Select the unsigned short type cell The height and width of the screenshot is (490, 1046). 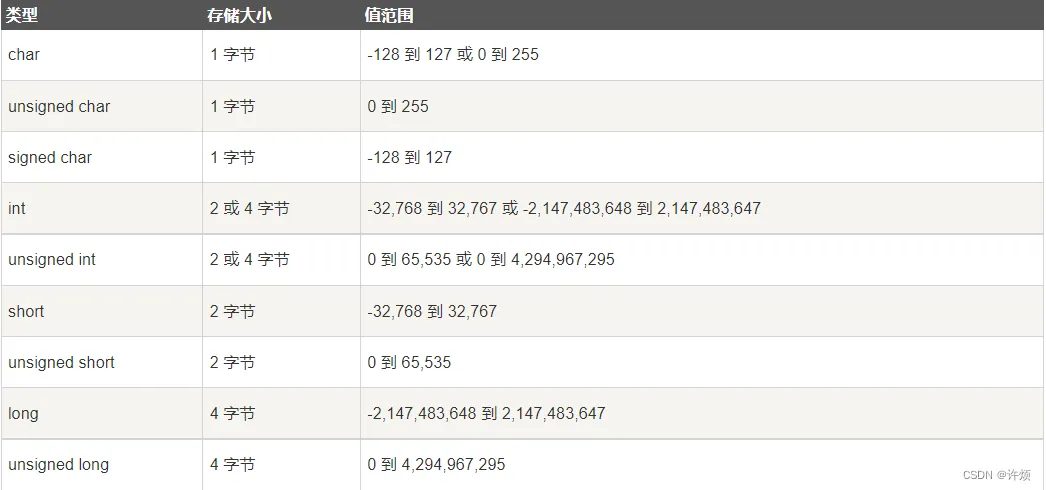[61, 362]
